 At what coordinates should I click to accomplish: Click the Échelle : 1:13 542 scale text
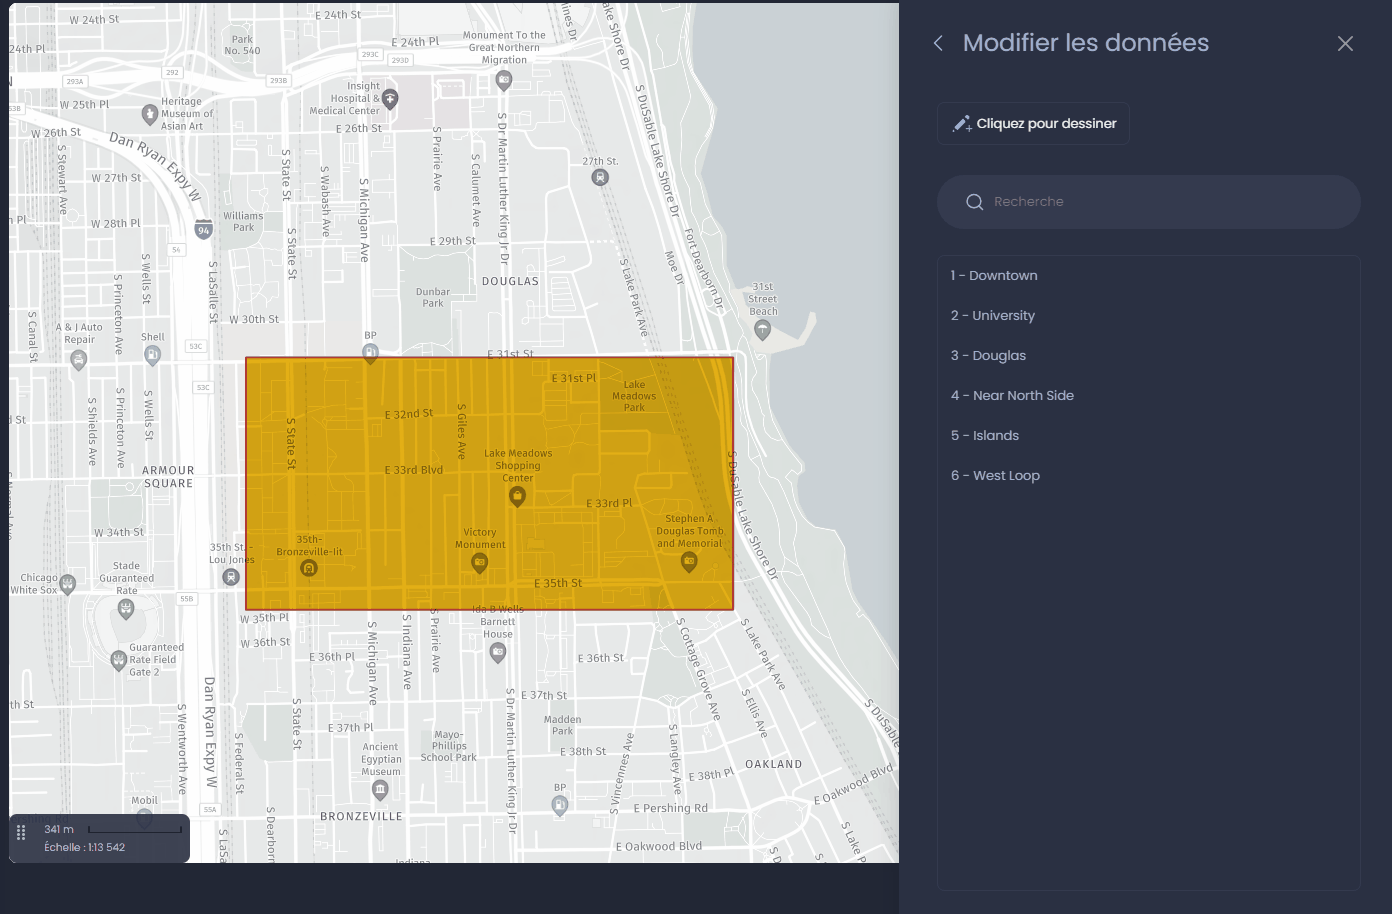[x=85, y=847]
